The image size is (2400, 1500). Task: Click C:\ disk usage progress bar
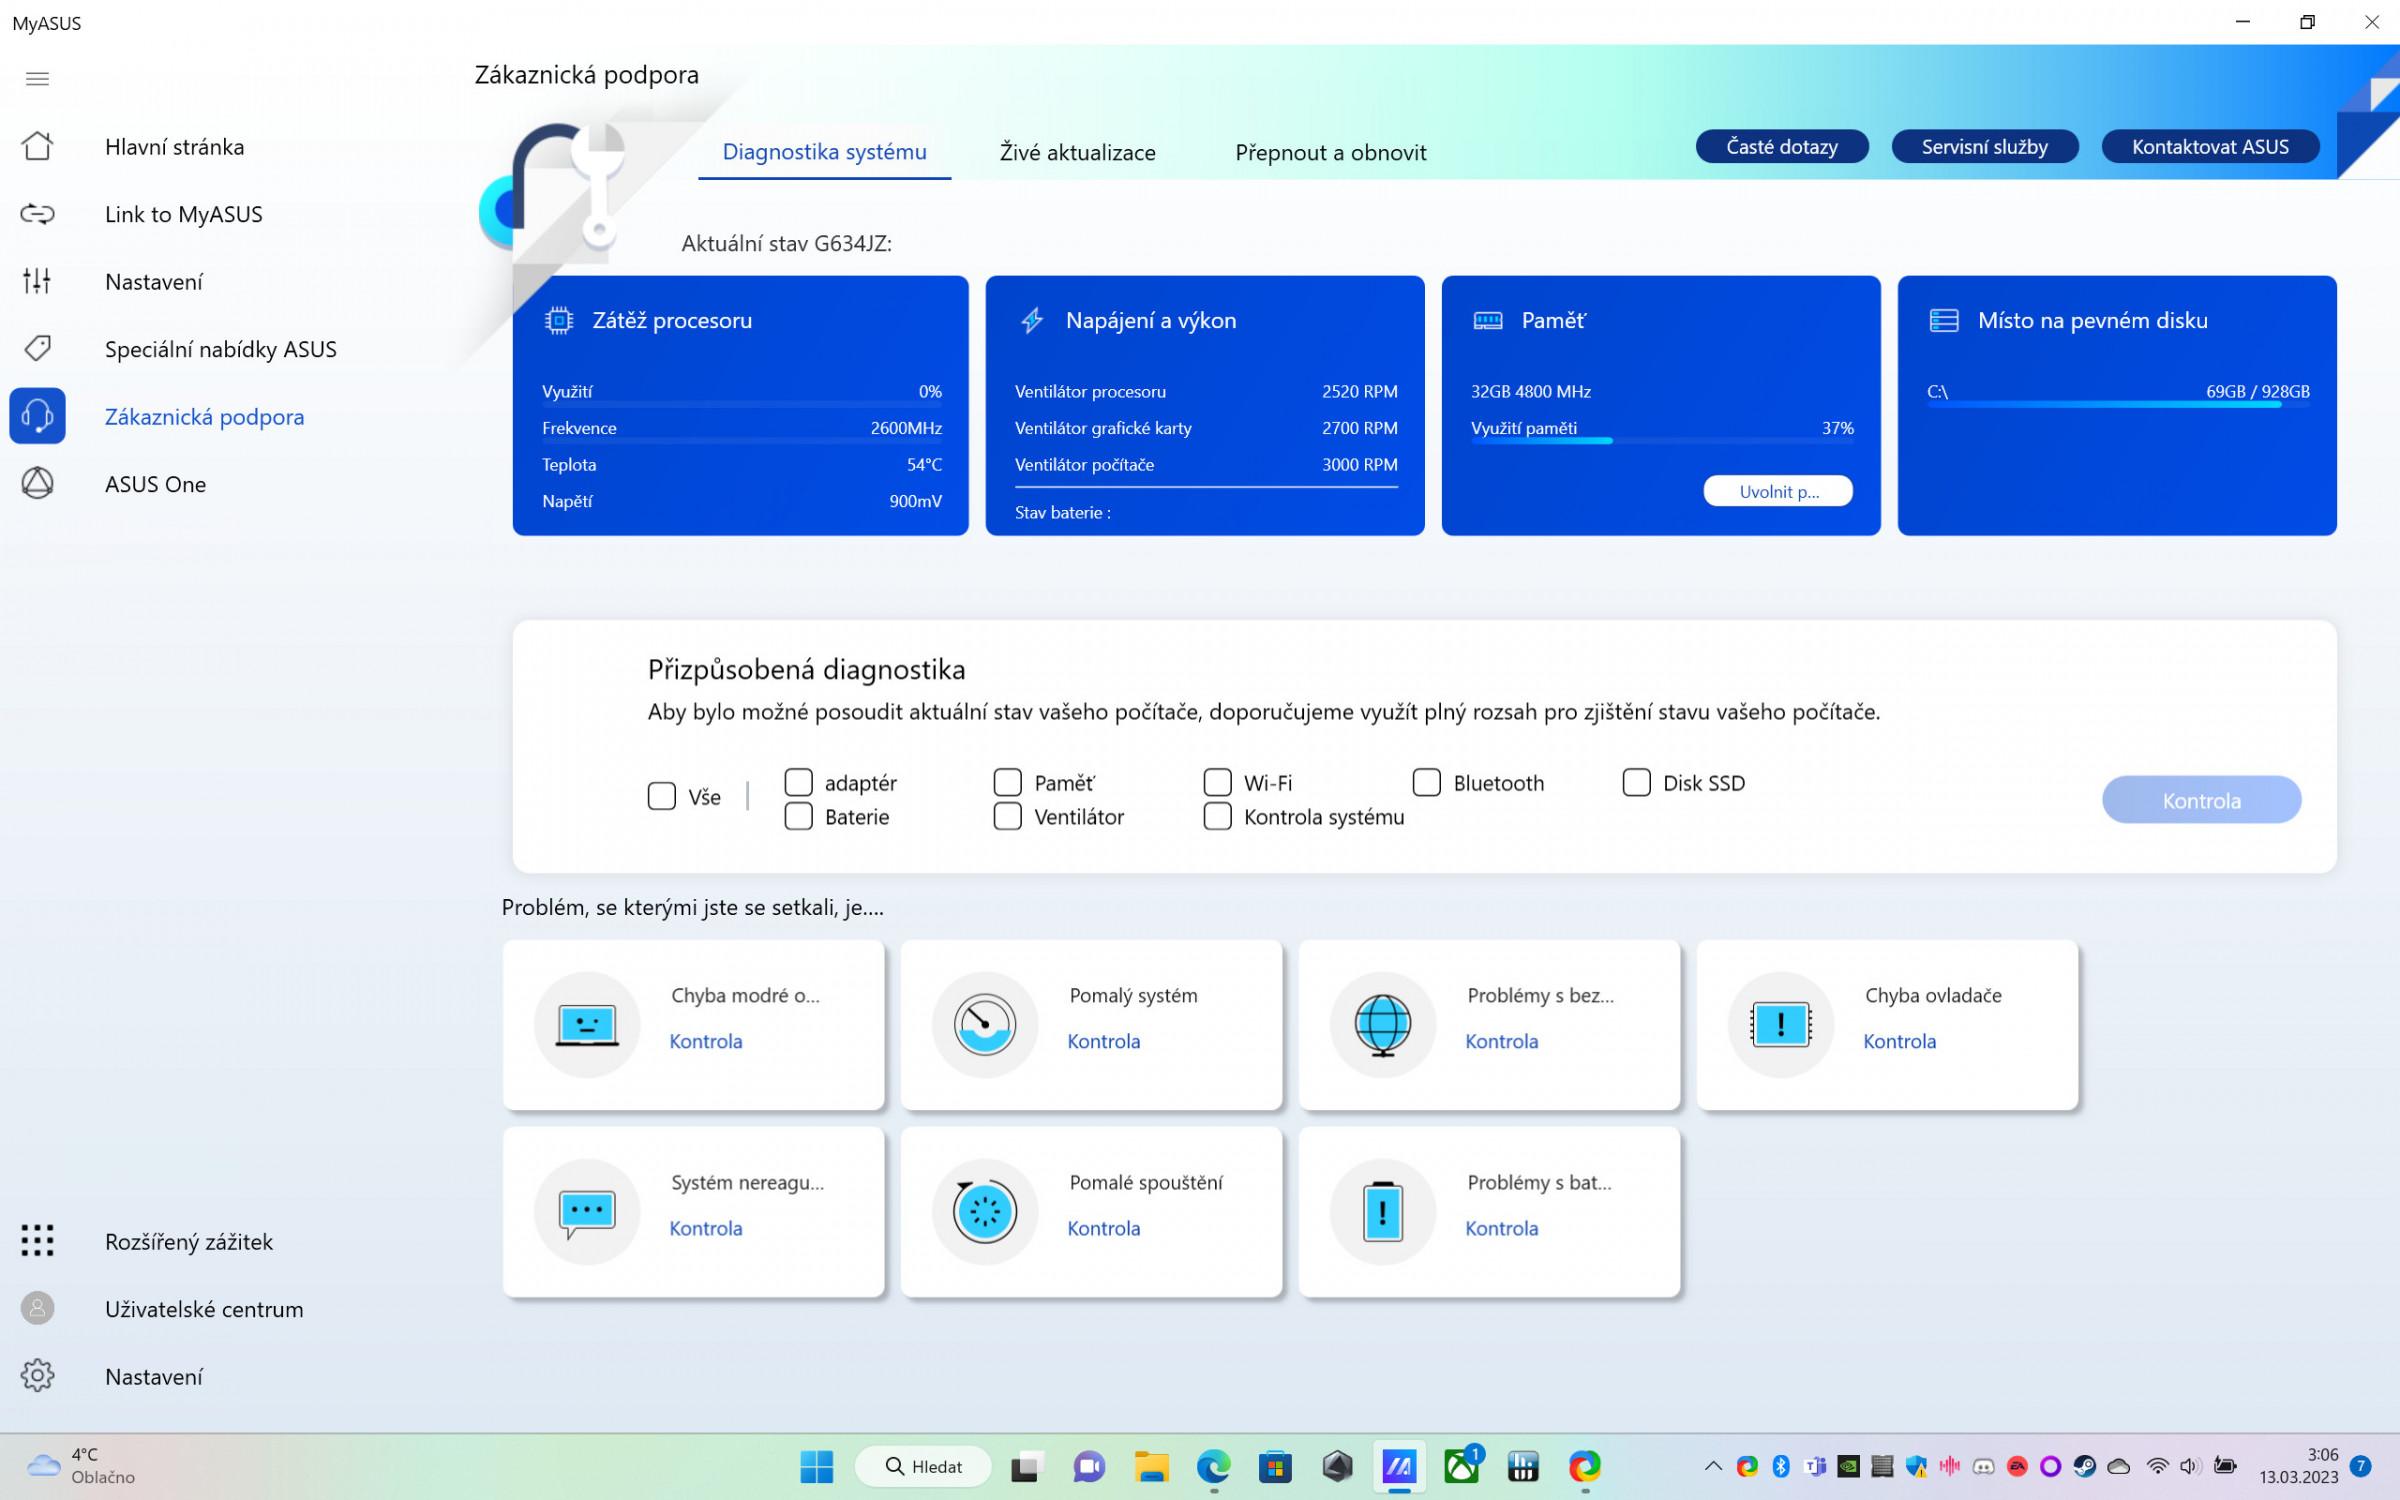[2117, 404]
